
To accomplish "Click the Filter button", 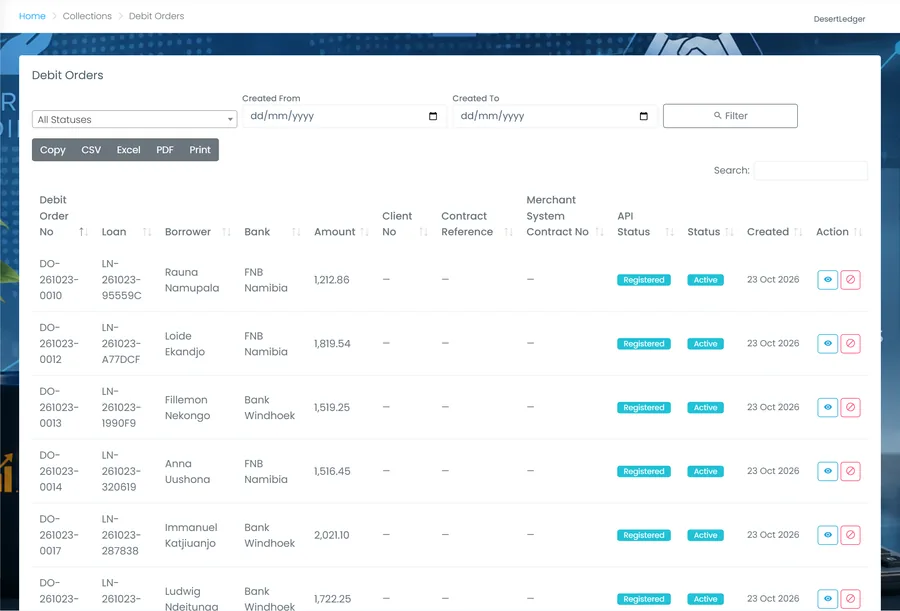I will click(x=730, y=116).
